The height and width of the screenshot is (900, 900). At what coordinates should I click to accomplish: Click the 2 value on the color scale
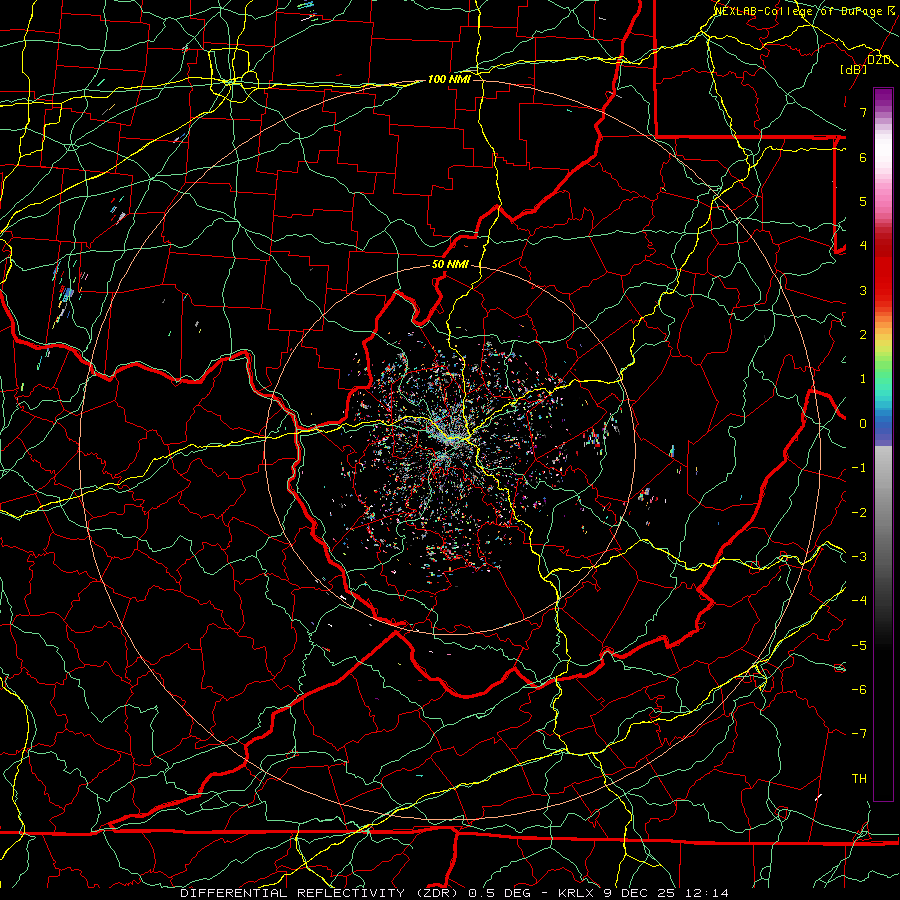click(x=863, y=335)
